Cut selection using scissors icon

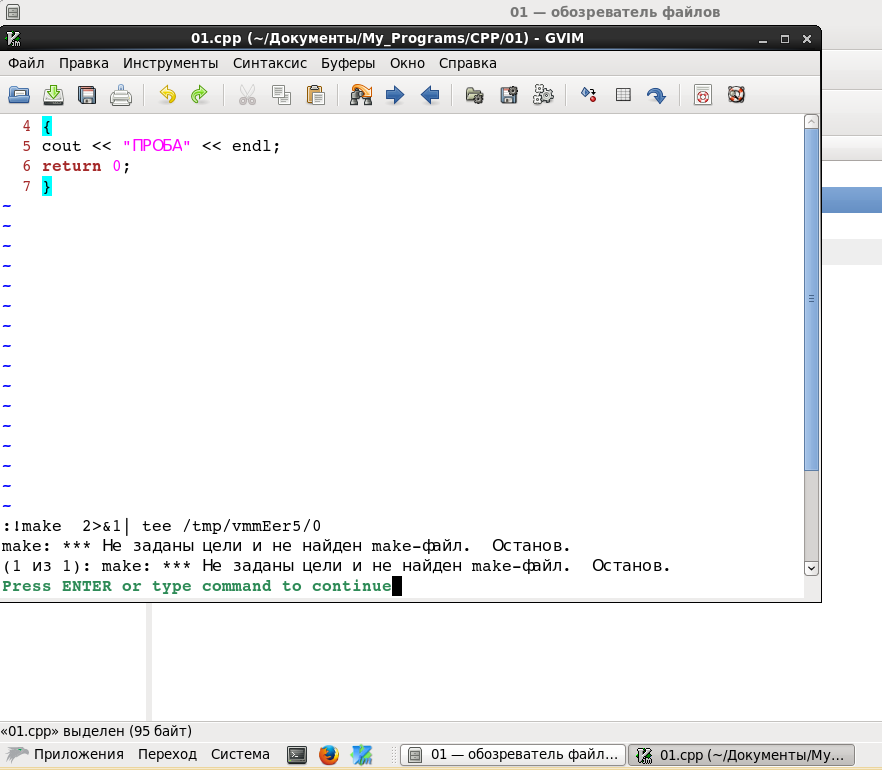point(247,95)
